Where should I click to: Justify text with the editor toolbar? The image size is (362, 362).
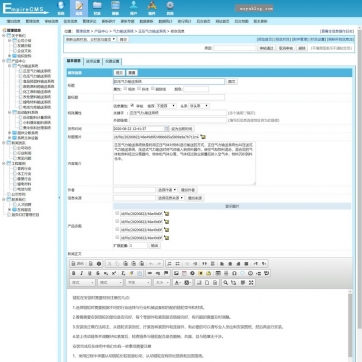(x=246, y=264)
